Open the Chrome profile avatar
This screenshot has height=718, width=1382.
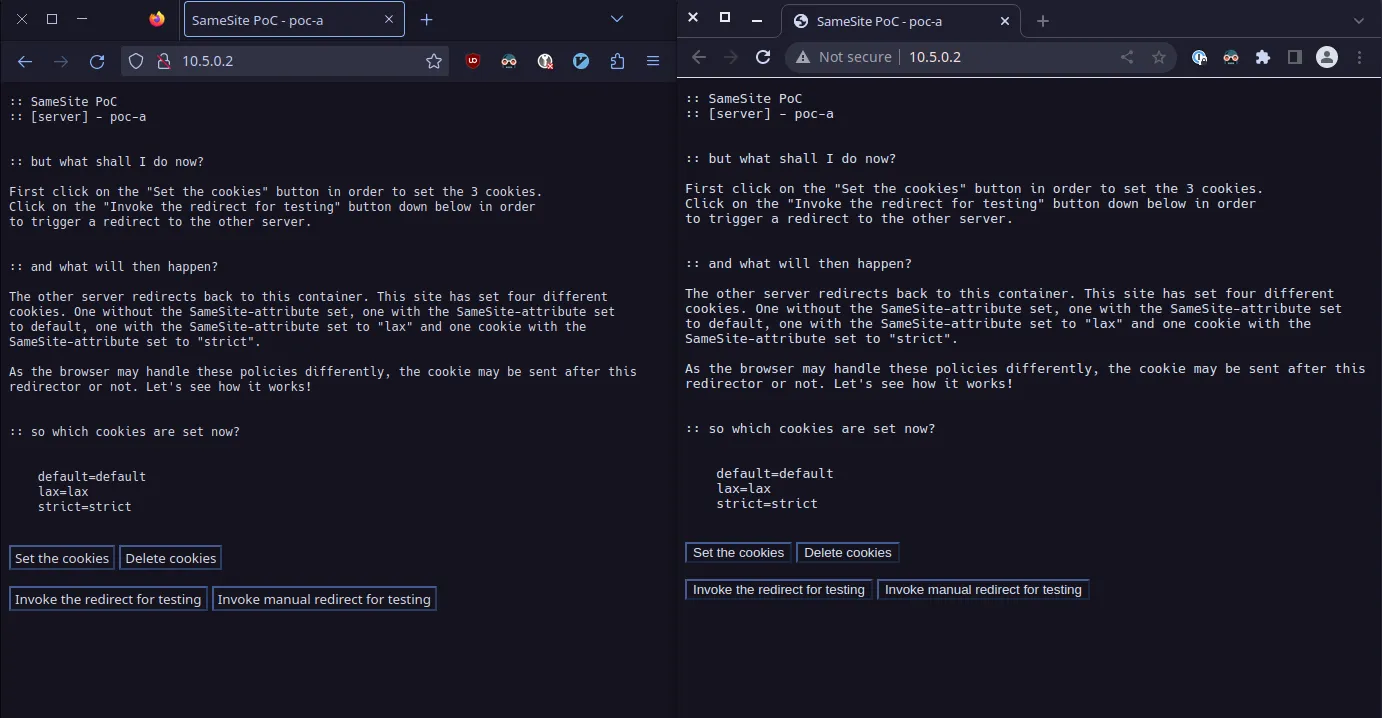click(1327, 57)
